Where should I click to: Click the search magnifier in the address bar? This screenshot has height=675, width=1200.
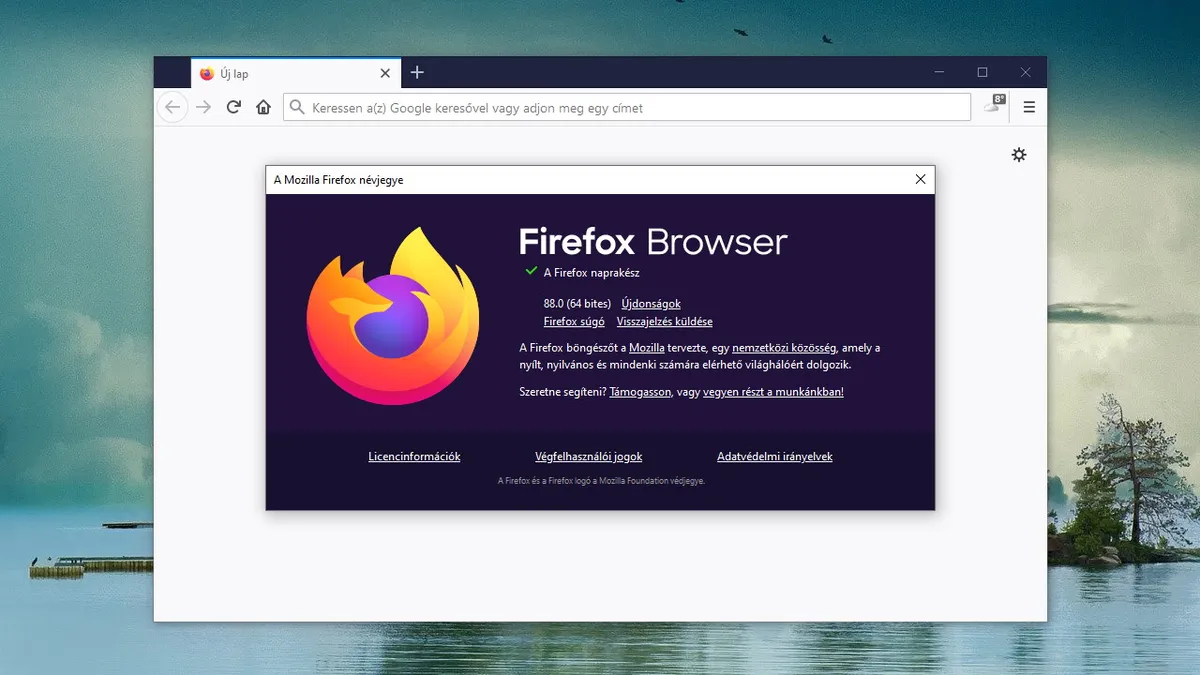click(296, 107)
